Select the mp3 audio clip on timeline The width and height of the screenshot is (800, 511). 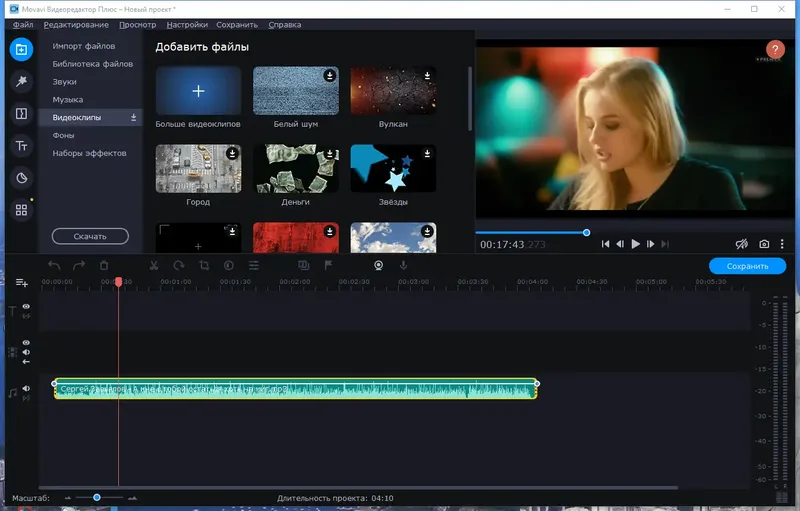295,389
